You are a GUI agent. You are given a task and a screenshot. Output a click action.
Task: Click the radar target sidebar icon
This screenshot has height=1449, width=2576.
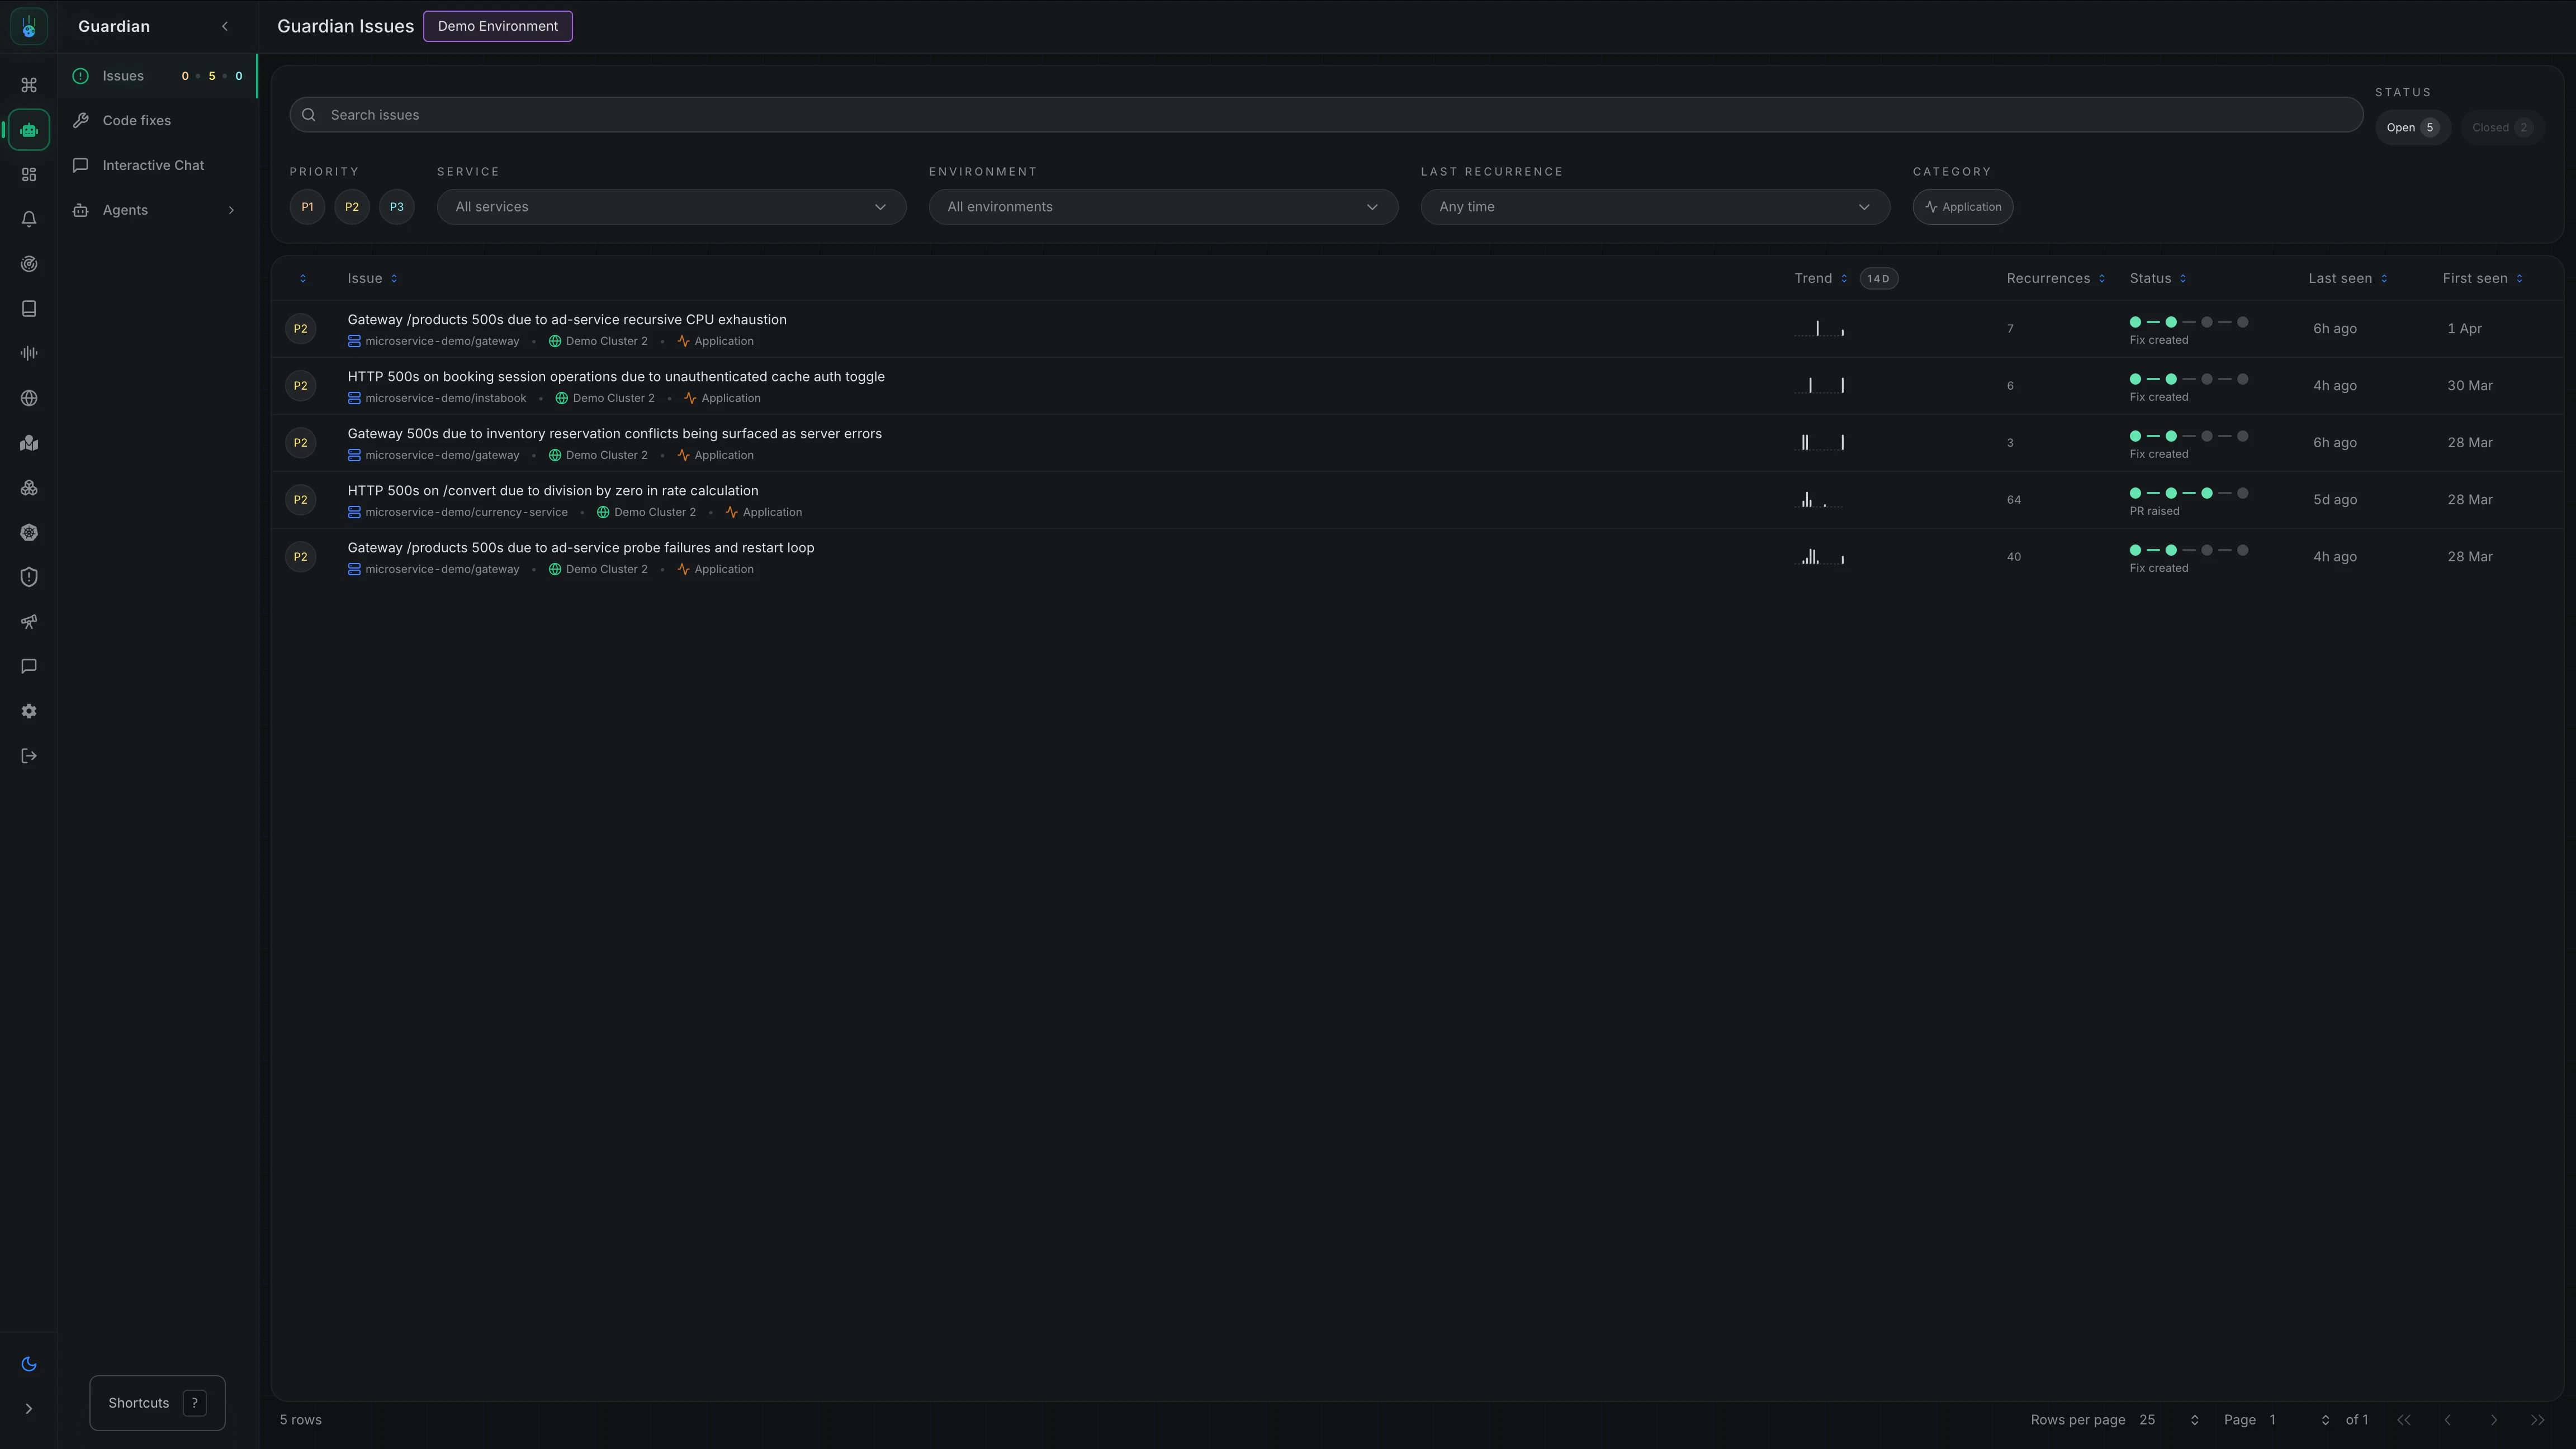point(29,264)
